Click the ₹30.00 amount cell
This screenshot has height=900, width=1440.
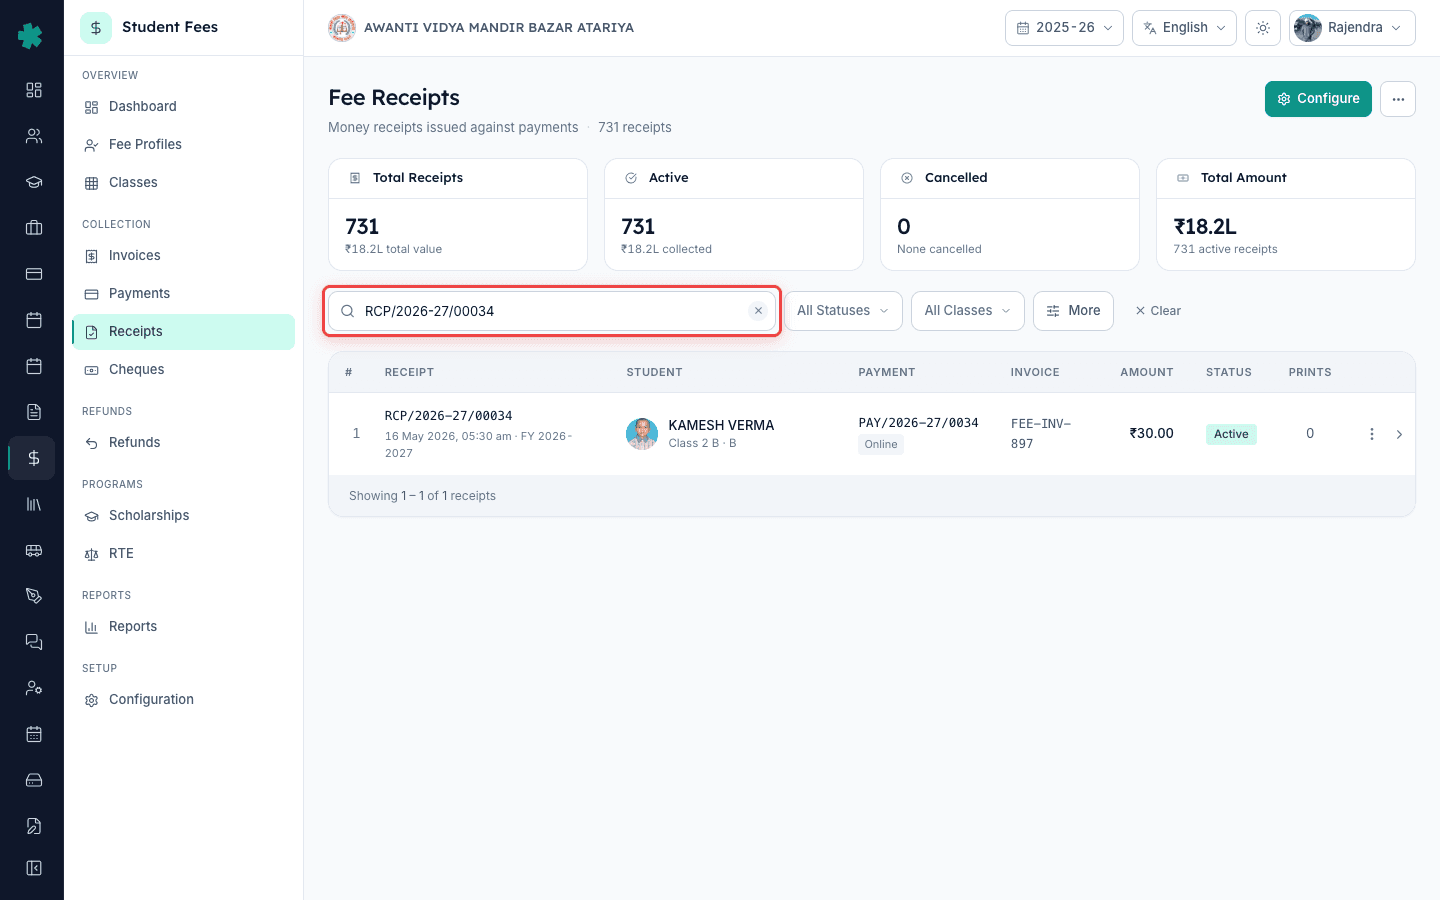1151,434
